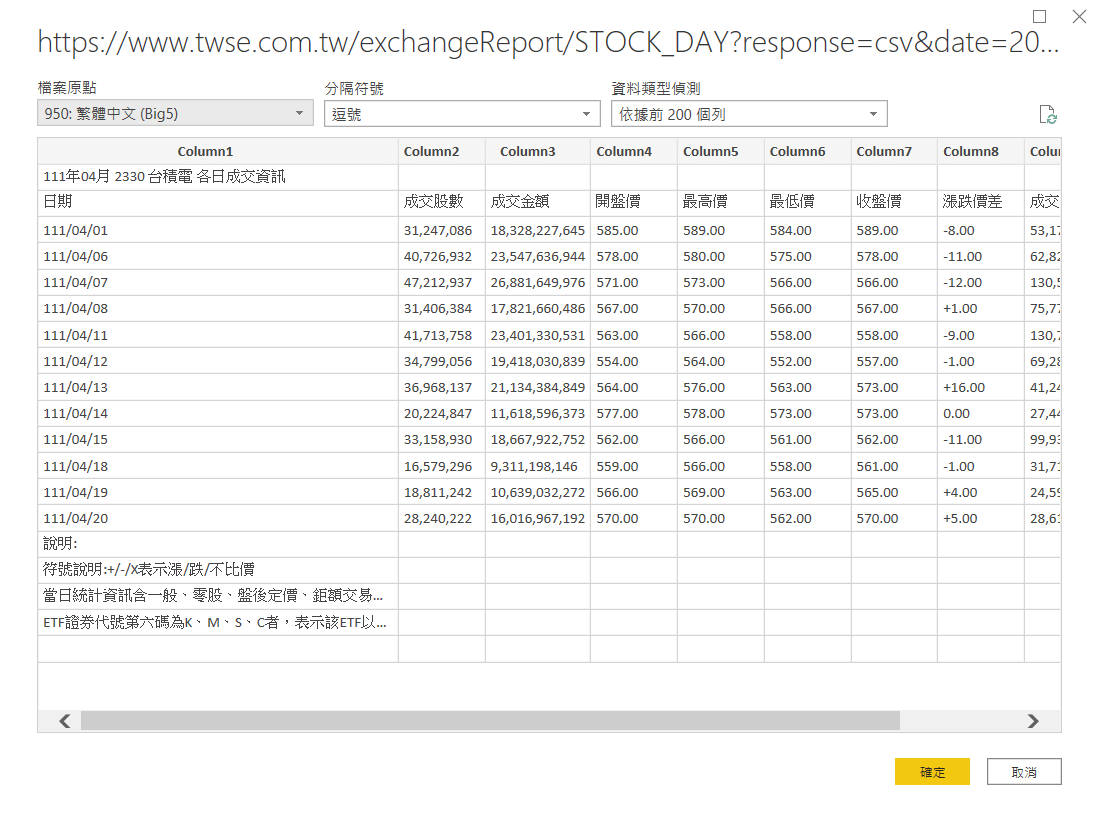Select the 111/04/20 row date cell
The height and width of the screenshot is (823, 1099).
[76, 519]
